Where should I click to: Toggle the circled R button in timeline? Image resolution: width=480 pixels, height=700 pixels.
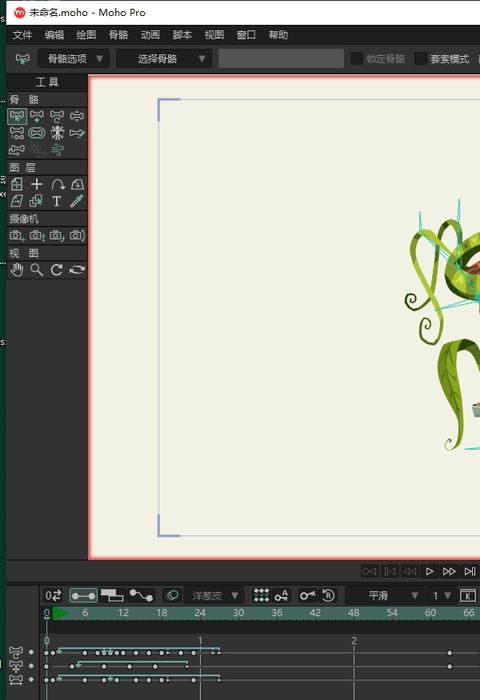(x=328, y=595)
